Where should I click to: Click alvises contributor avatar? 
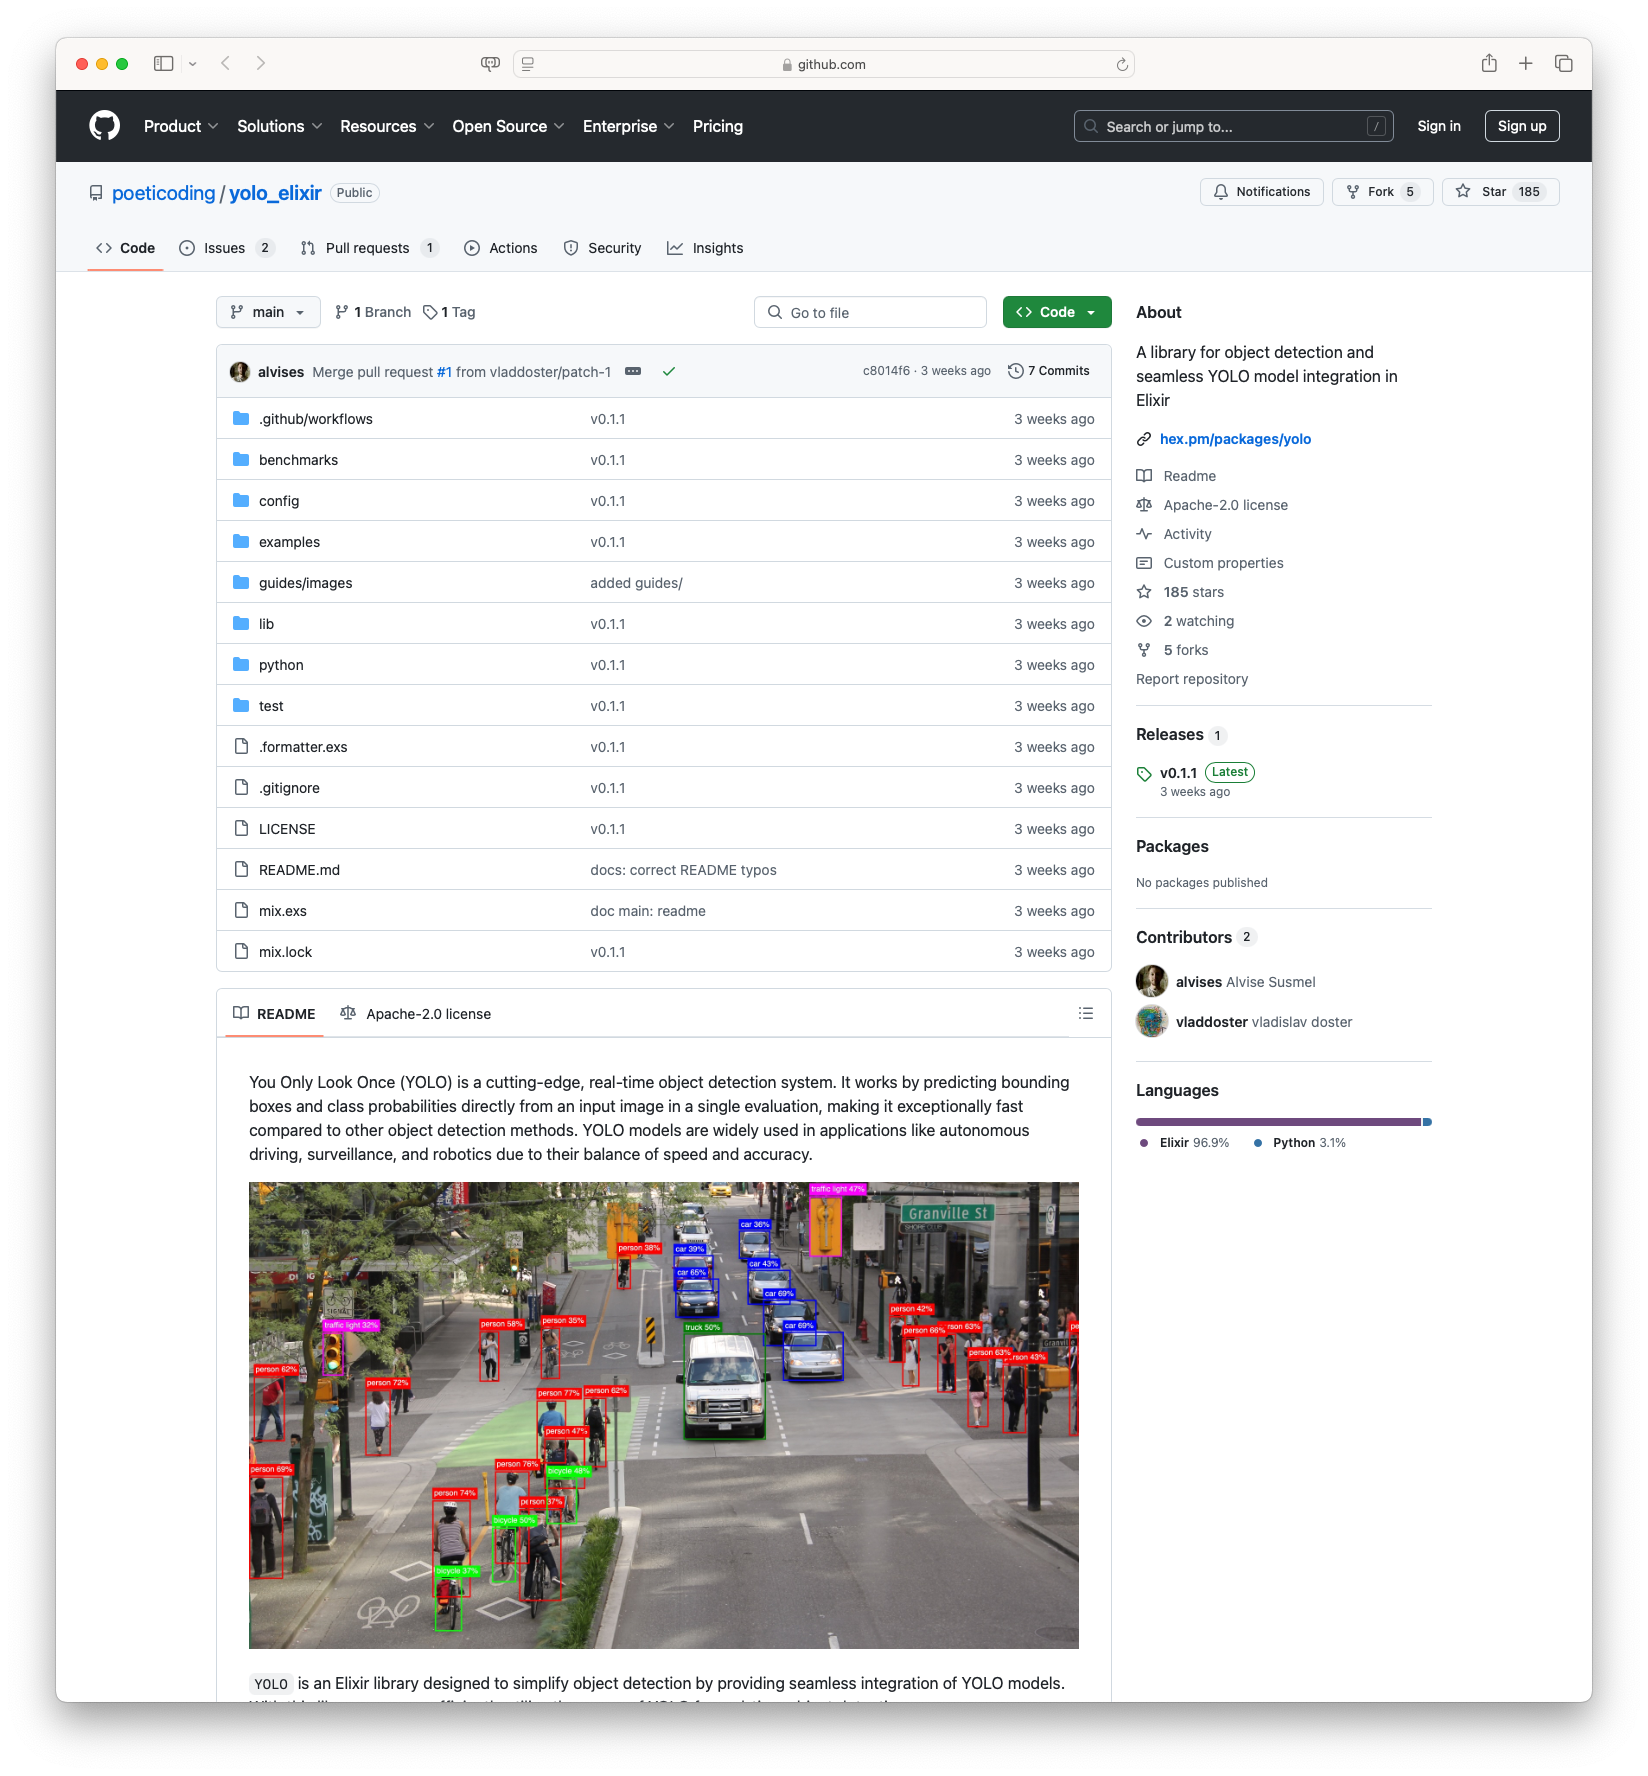tap(1152, 981)
